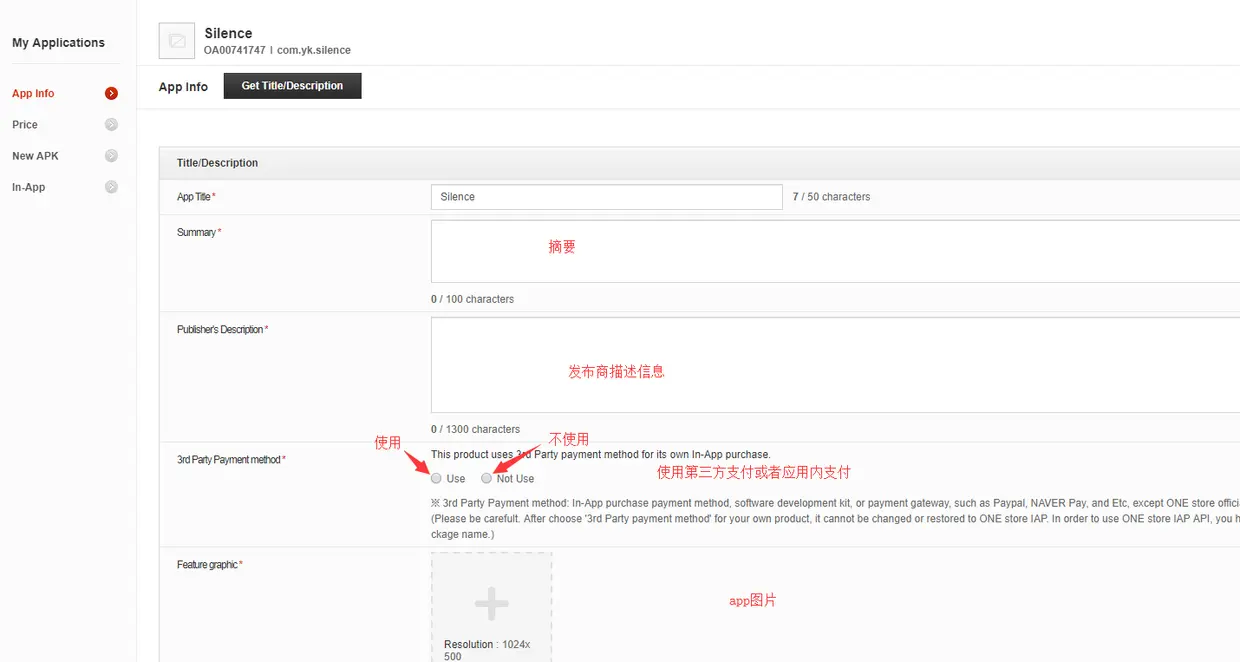Go to New APK in sidebar

tap(35, 156)
